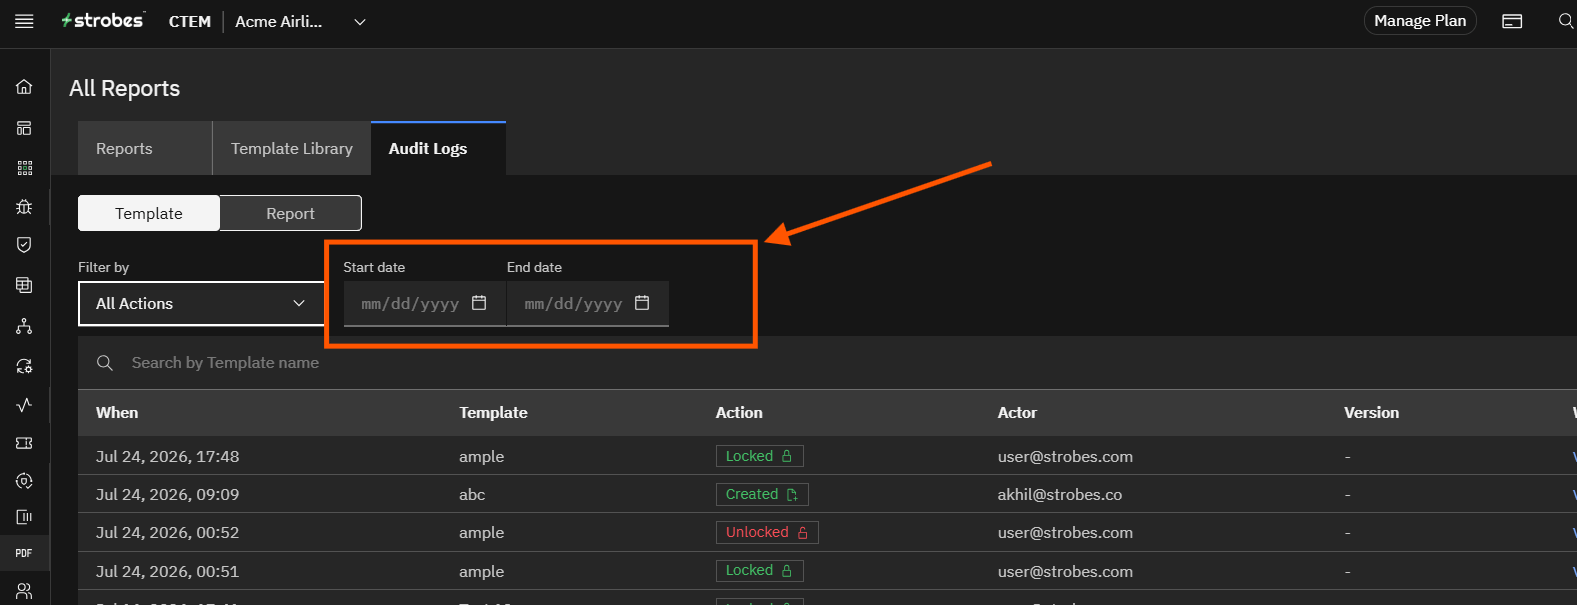Click the 'Jul 24, 2026, 00:51' timestamp
Screen dimensions: 1577x605
(x=167, y=572)
